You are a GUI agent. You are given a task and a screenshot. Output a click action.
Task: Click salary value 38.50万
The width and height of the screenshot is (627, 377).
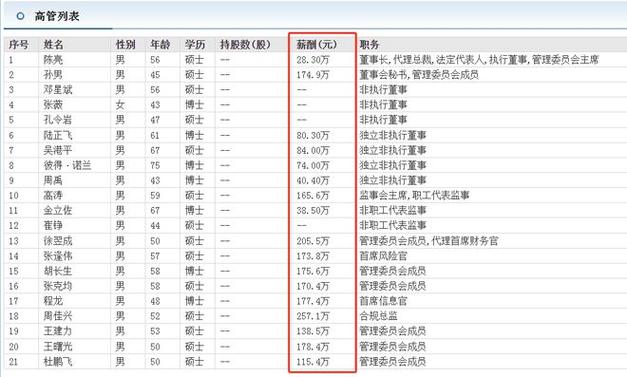coord(313,210)
